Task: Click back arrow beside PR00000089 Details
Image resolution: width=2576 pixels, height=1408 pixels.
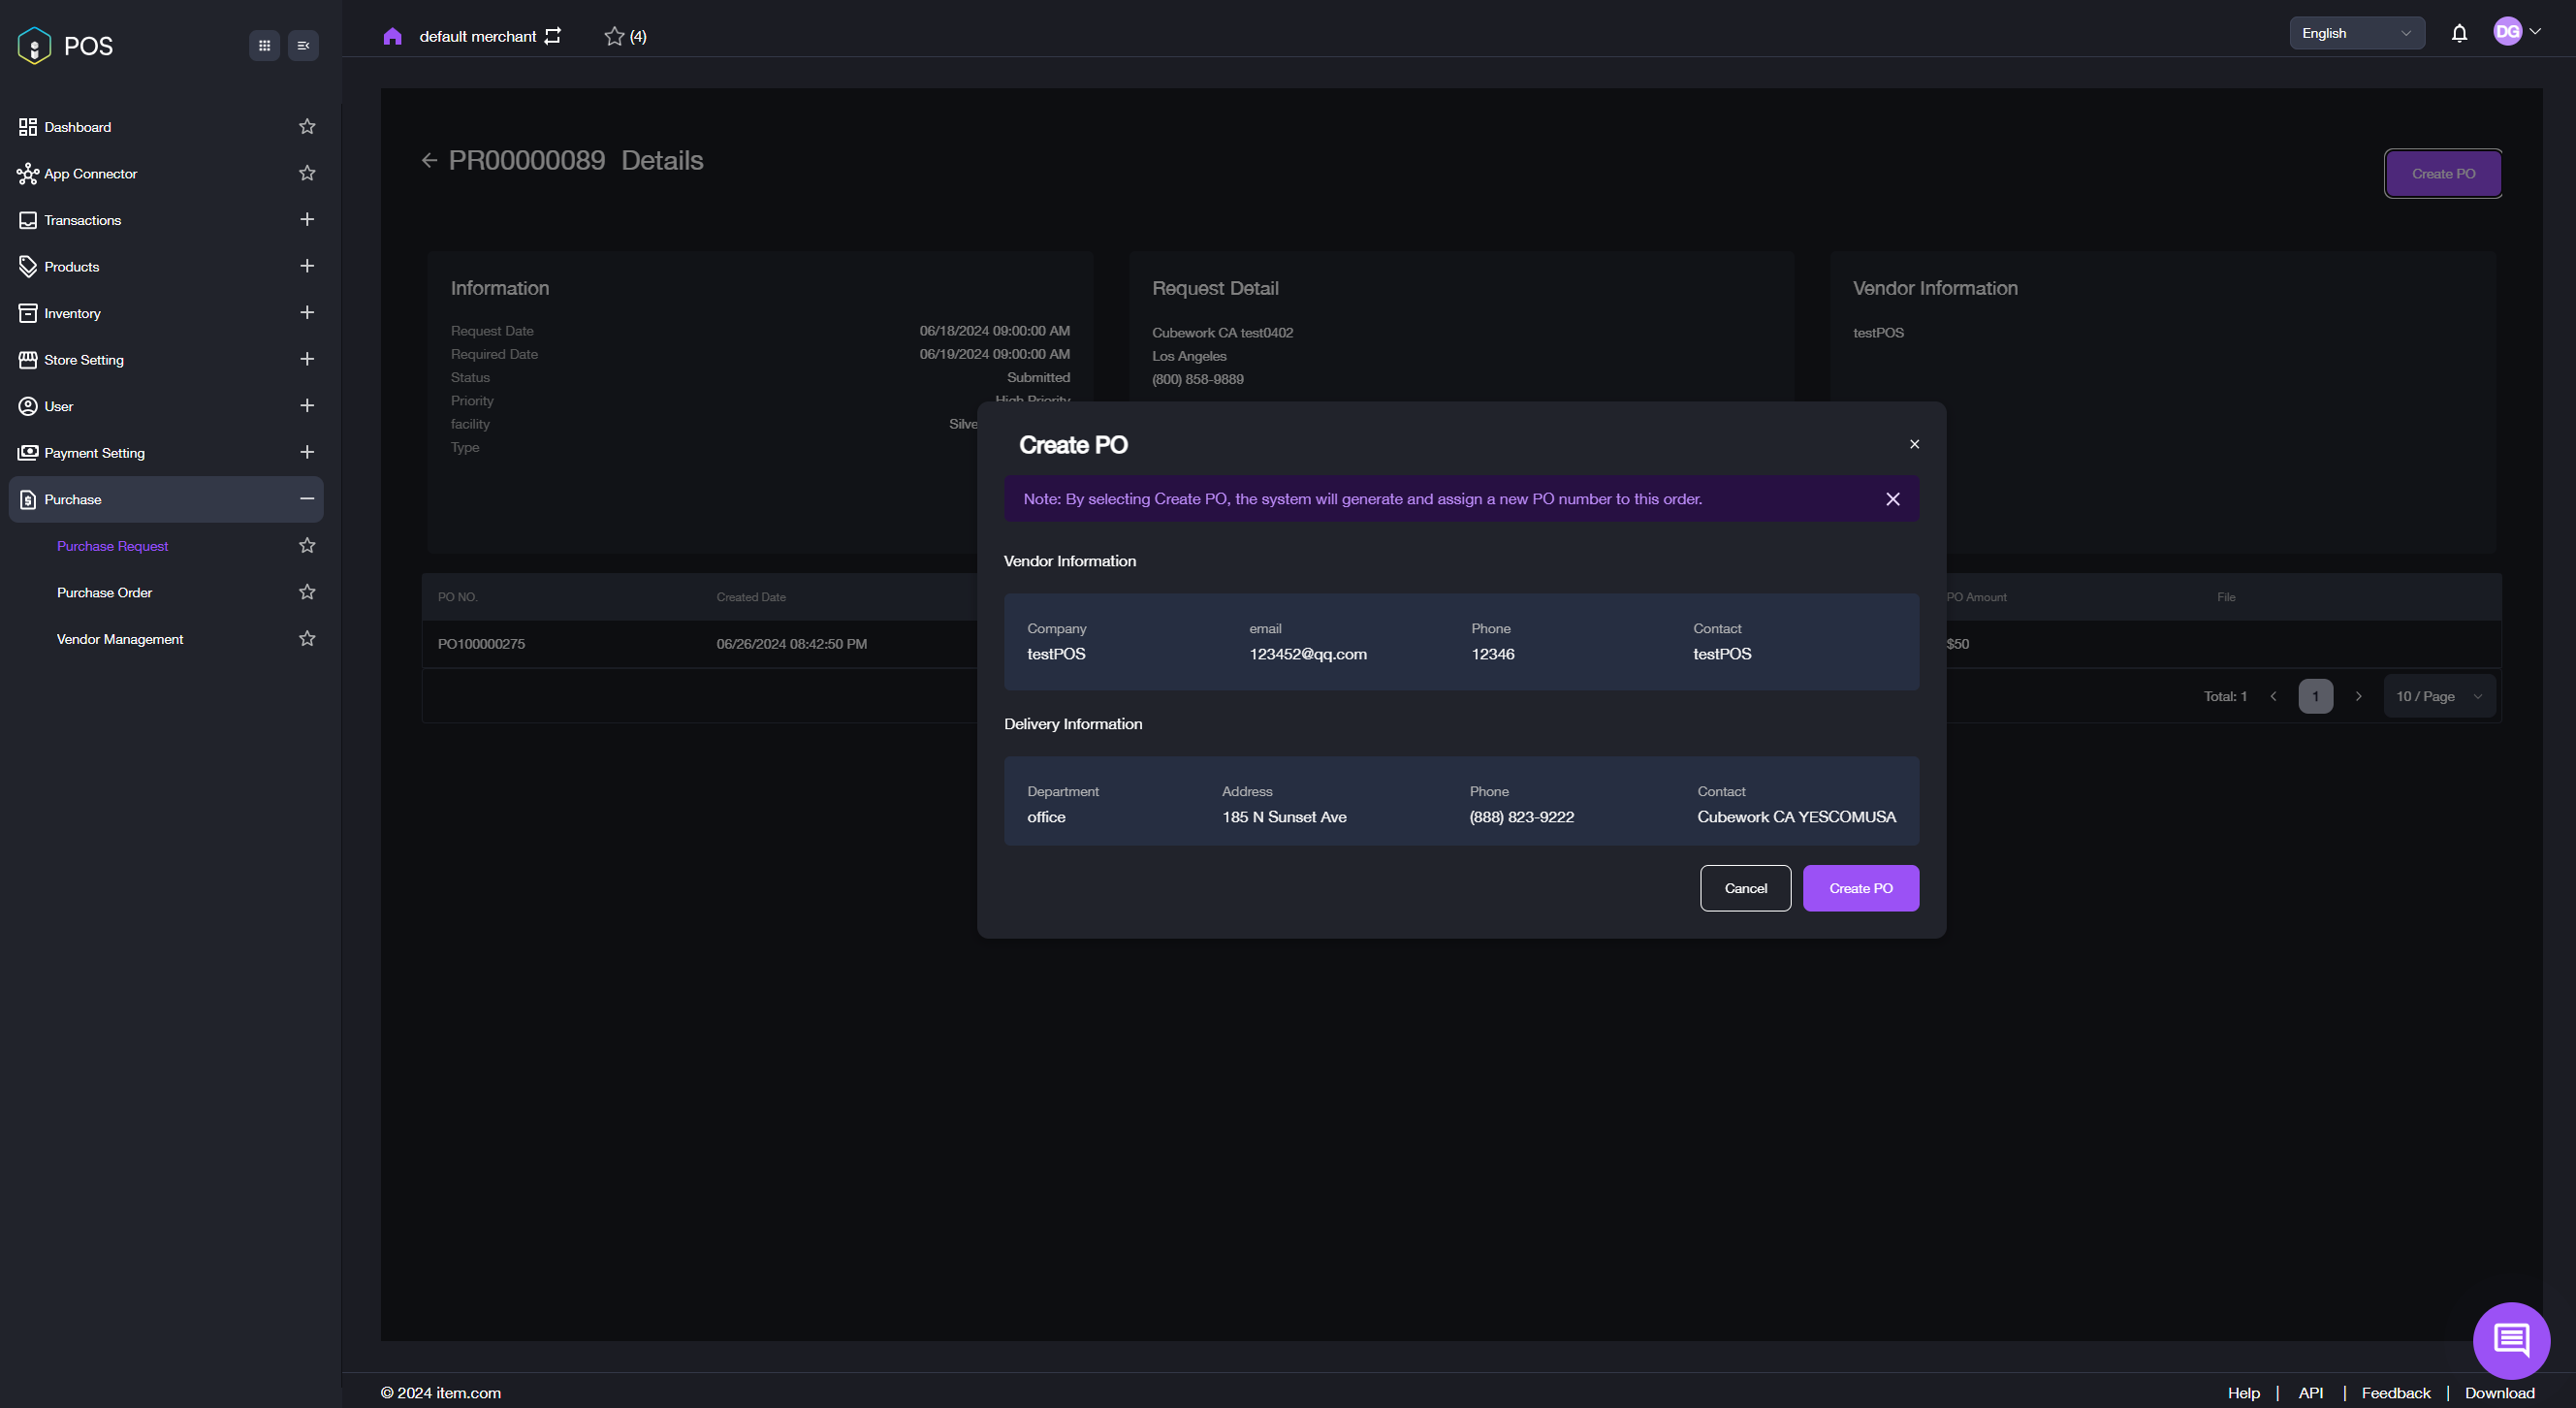Action: click(x=429, y=160)
